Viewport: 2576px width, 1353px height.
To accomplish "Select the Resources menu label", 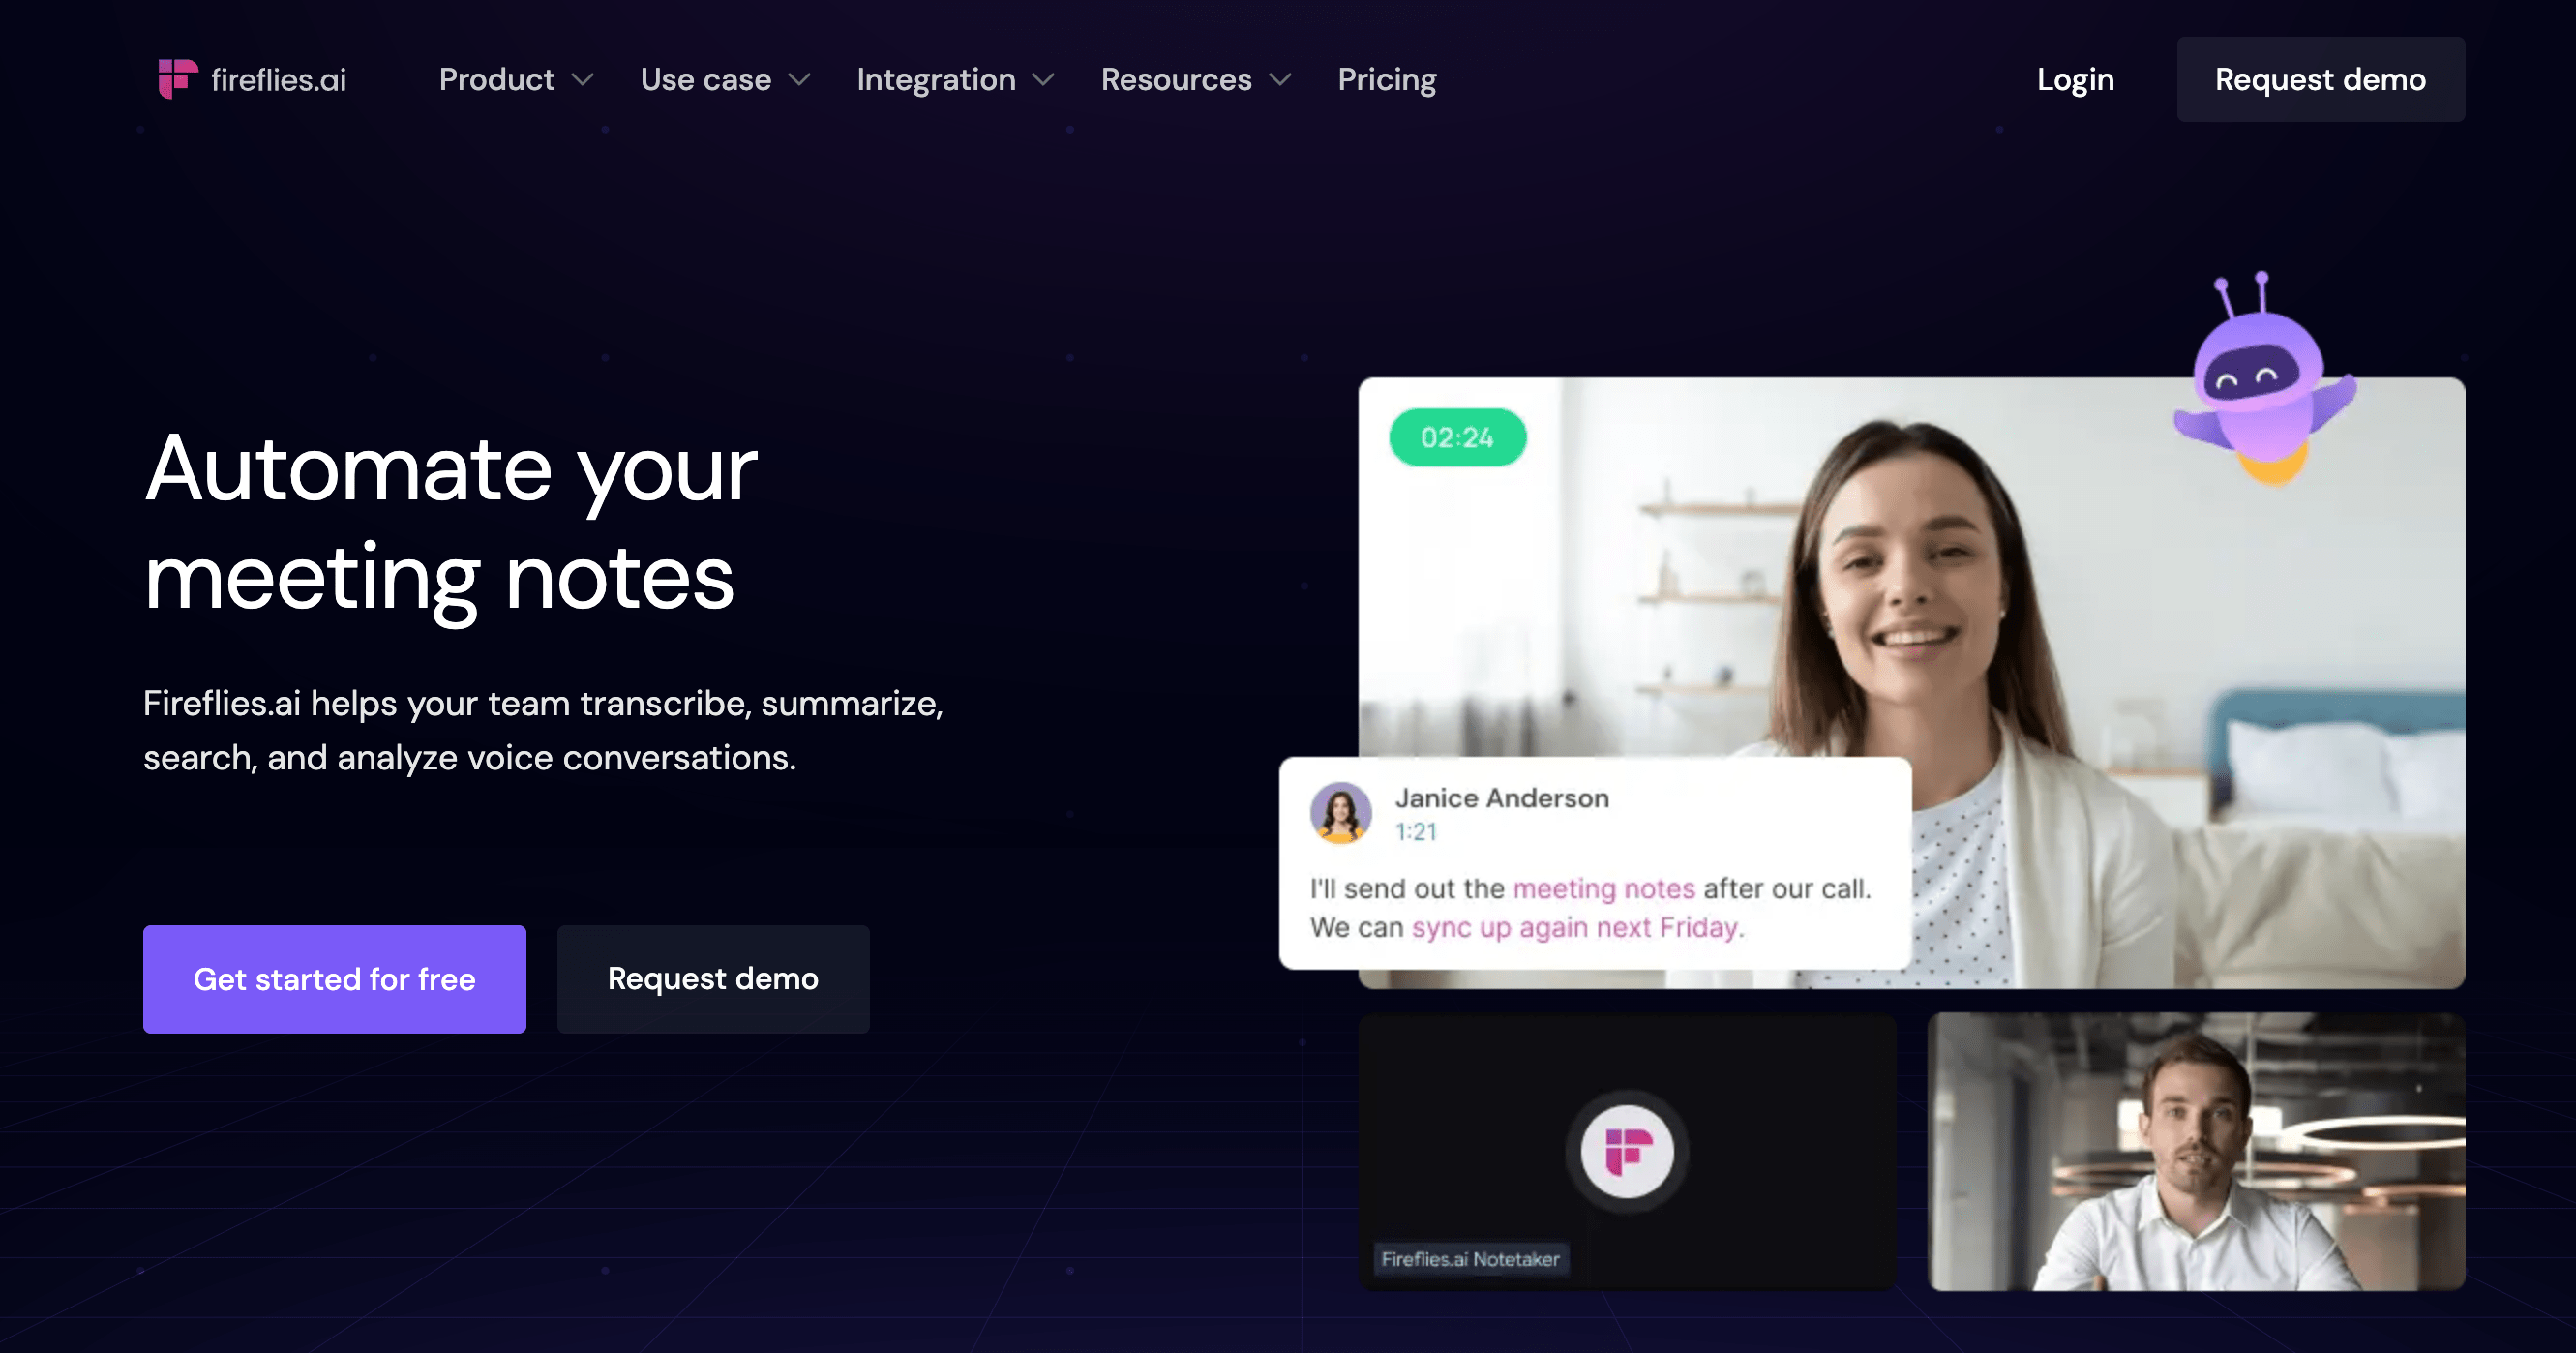I will pos(1176,79).
